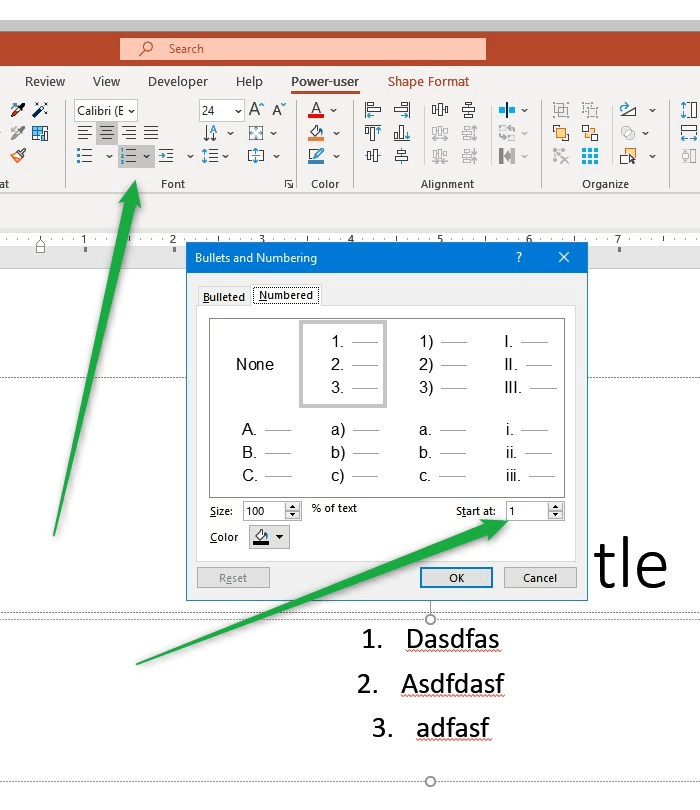
Task: Click the rotate shape icon
Action: (628, 110)
